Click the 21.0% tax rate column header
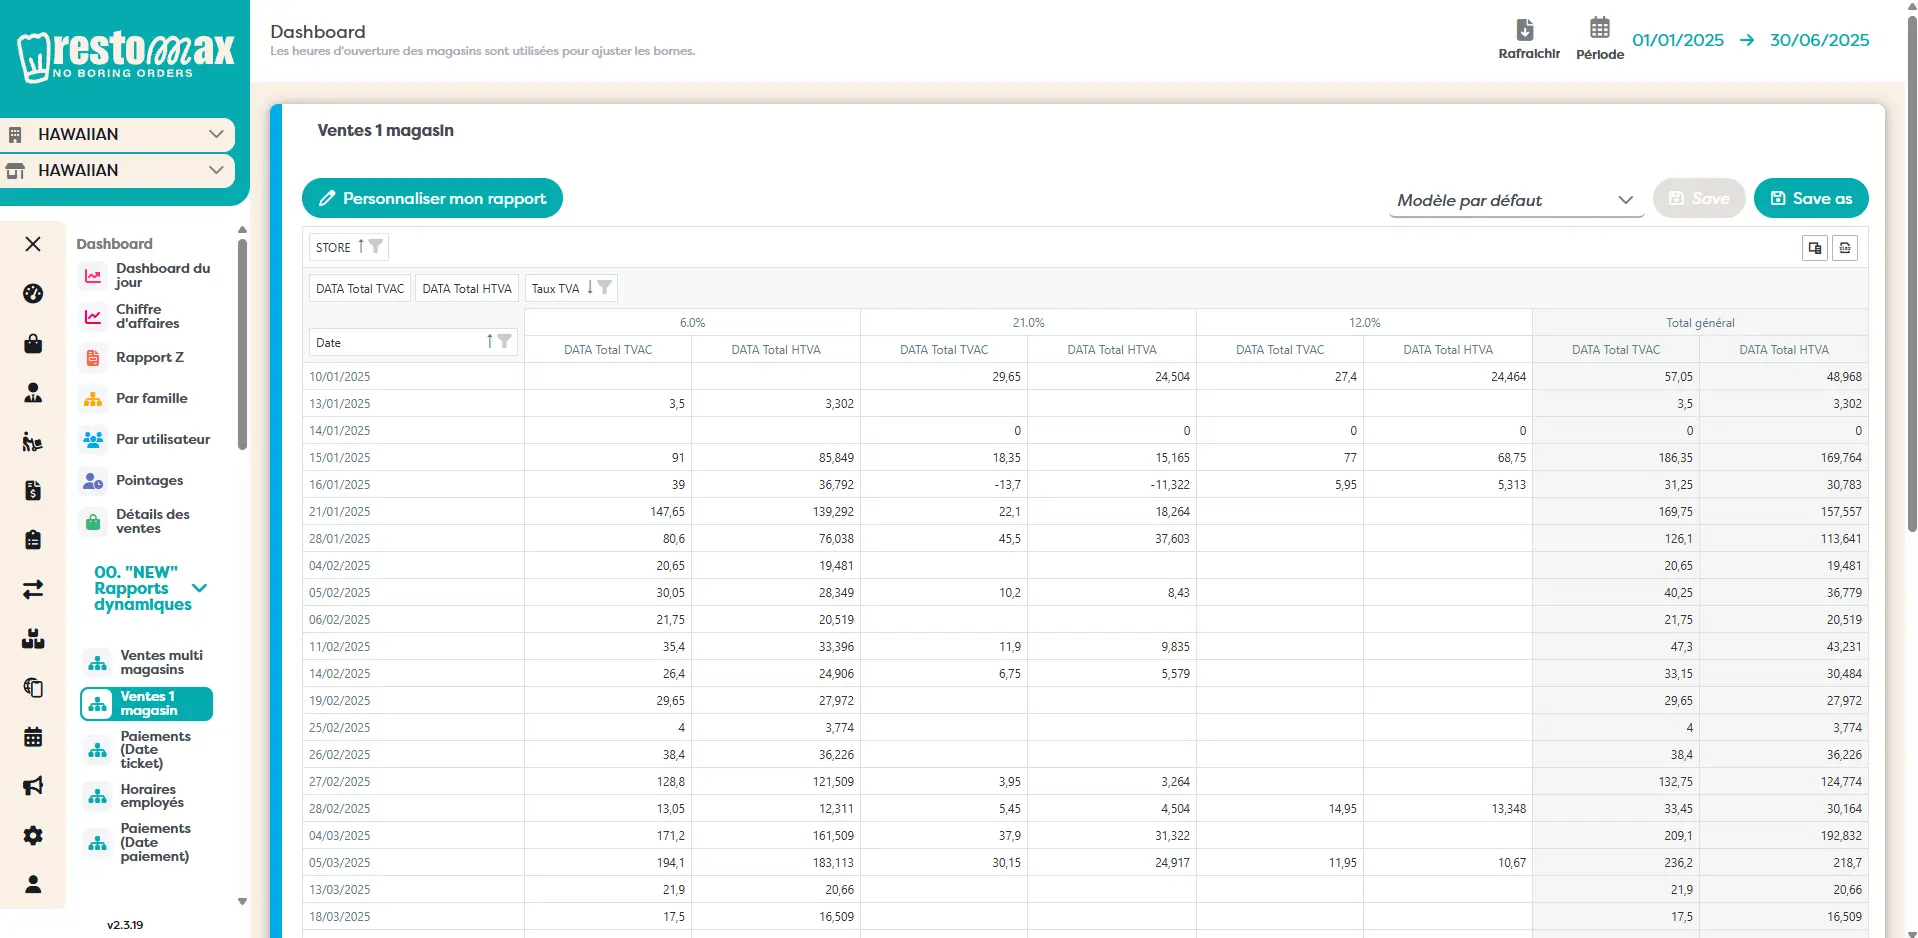 [x=1028, y=323]
